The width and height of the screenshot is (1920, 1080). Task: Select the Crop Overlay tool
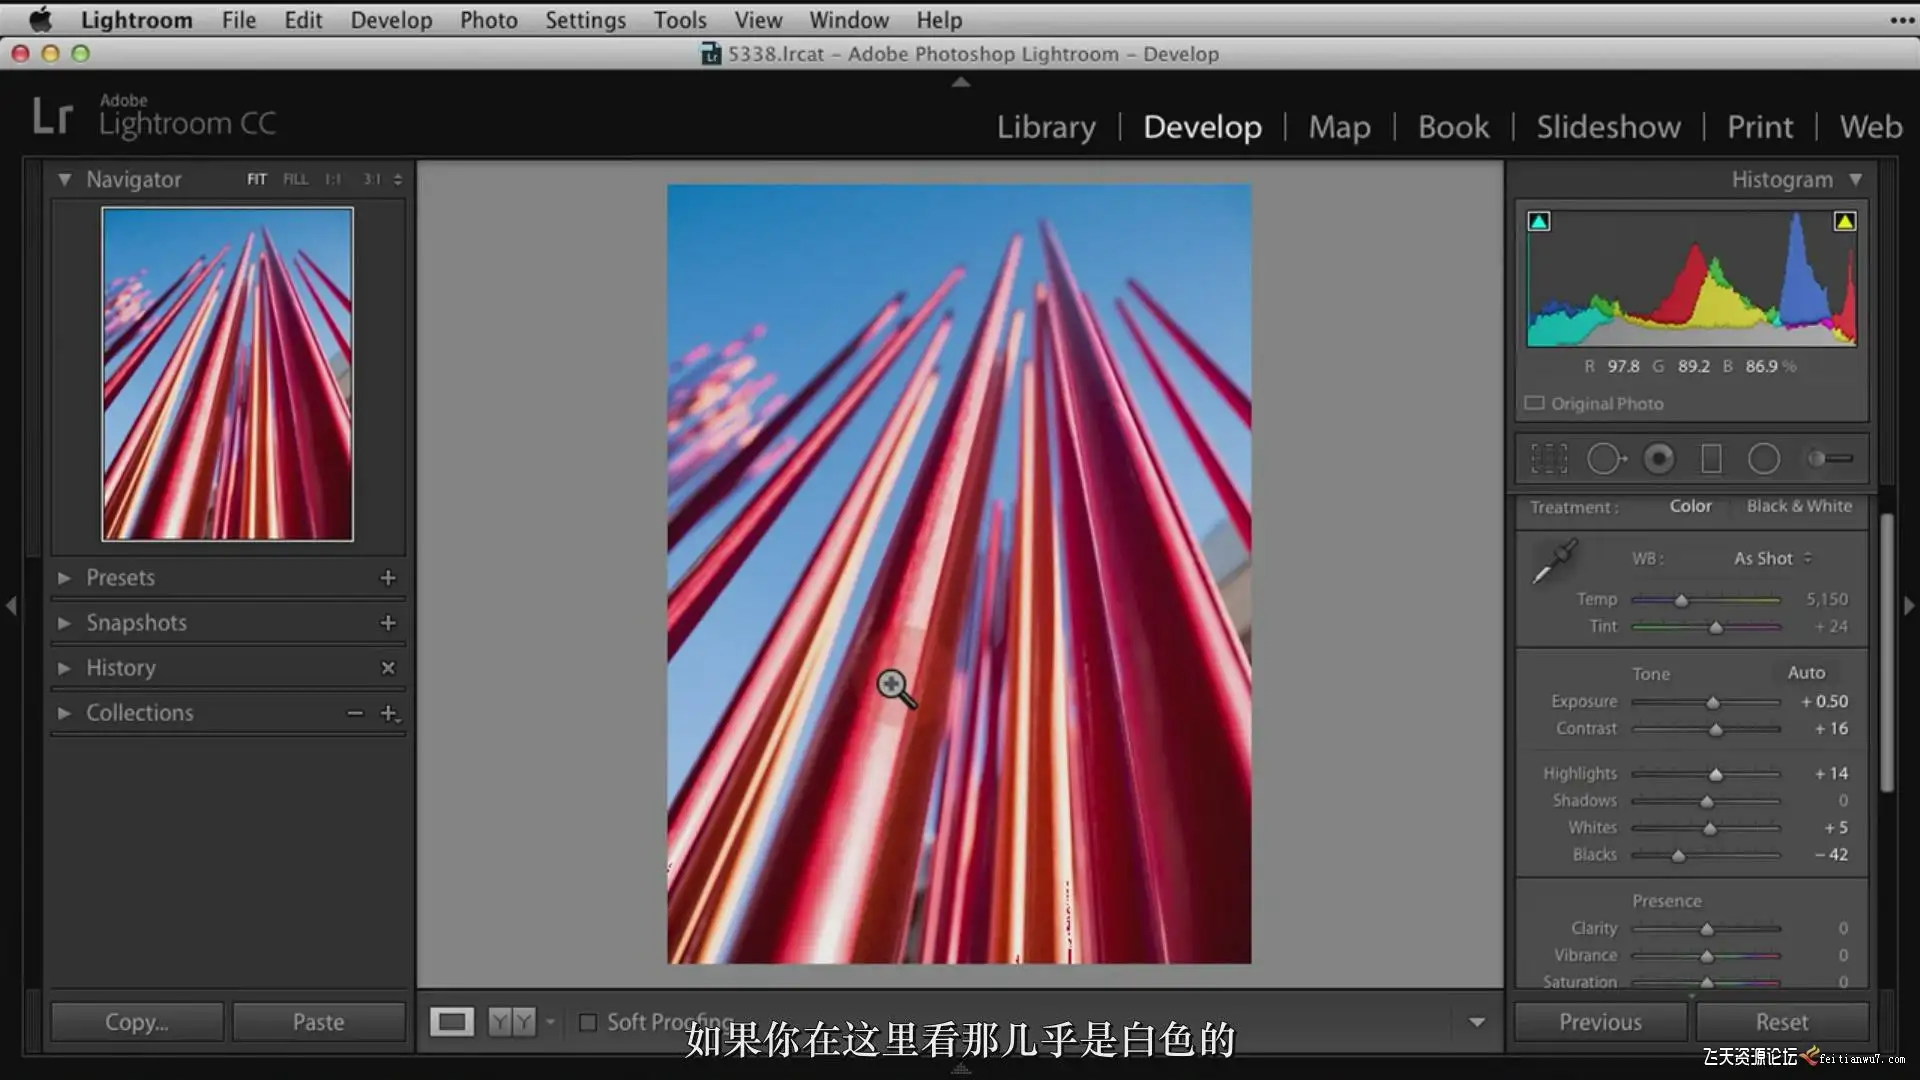pos(1549,459)
